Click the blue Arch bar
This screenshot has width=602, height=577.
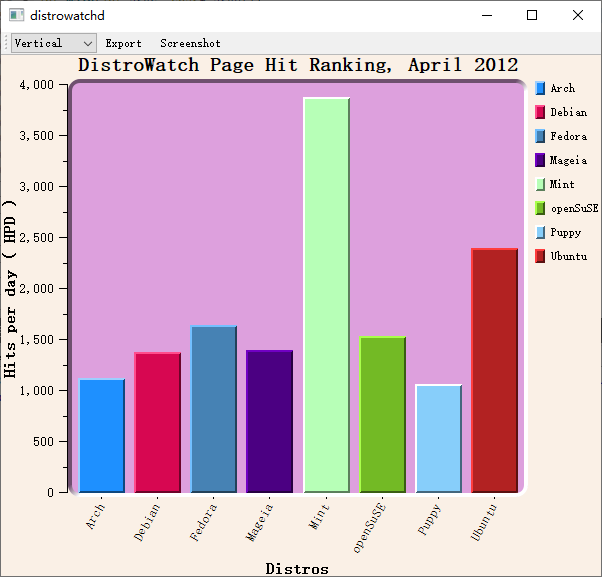coord(102,435)
